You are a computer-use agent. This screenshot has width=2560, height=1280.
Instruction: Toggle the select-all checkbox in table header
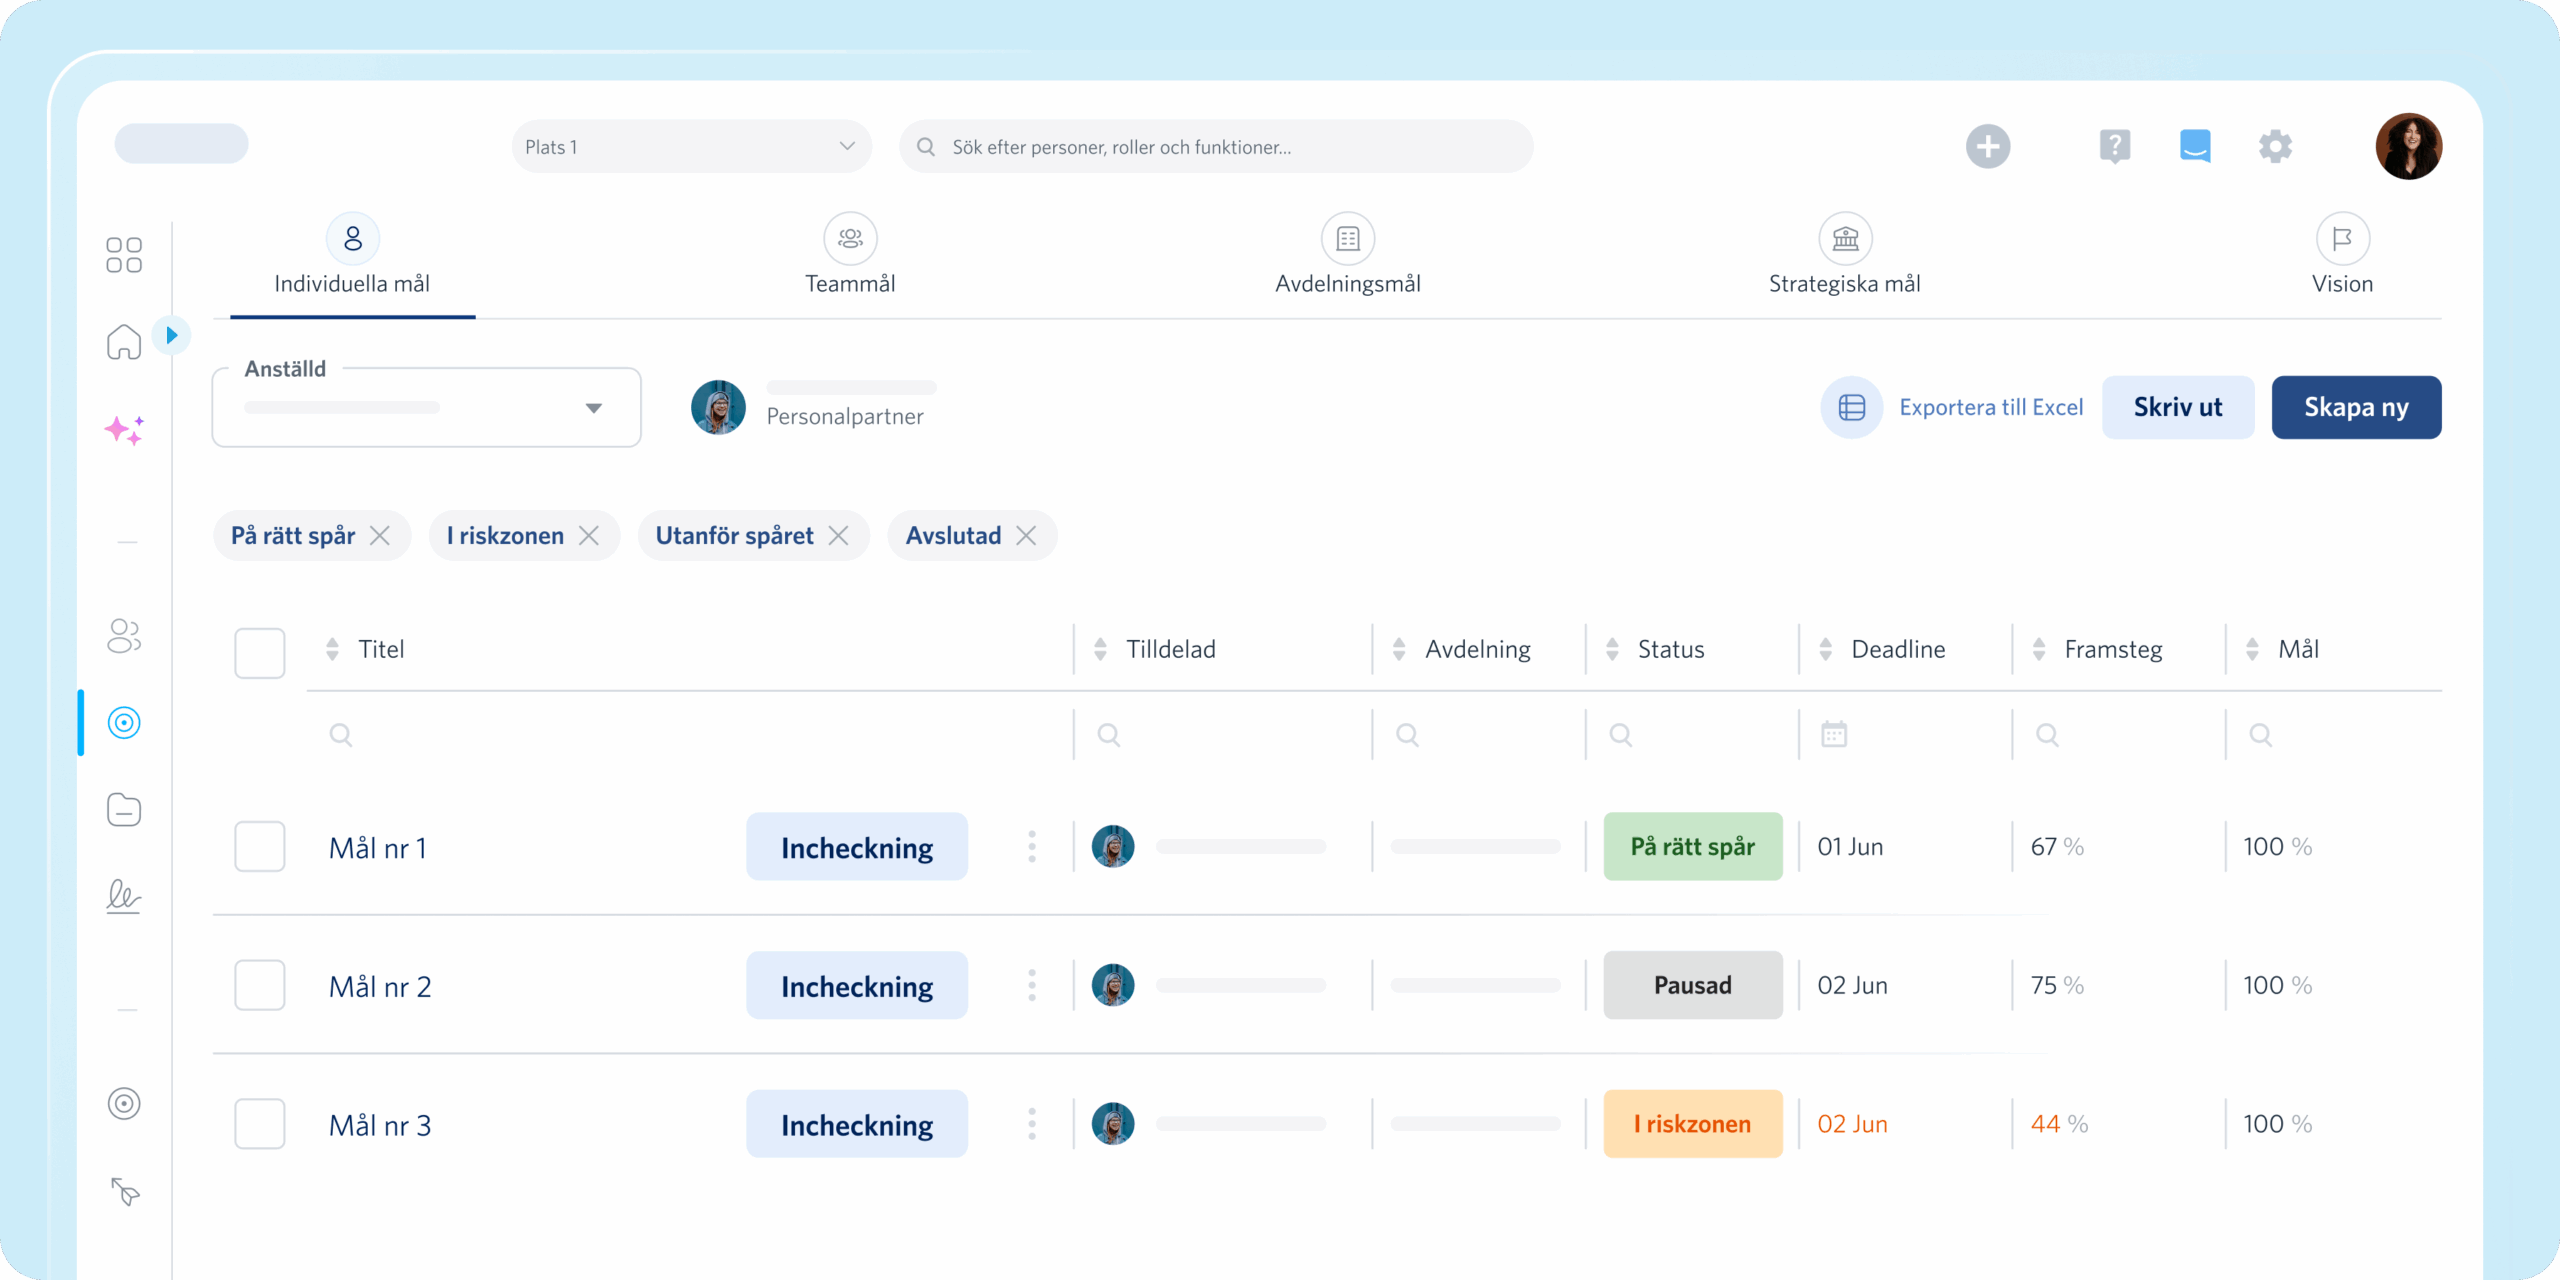260,653
